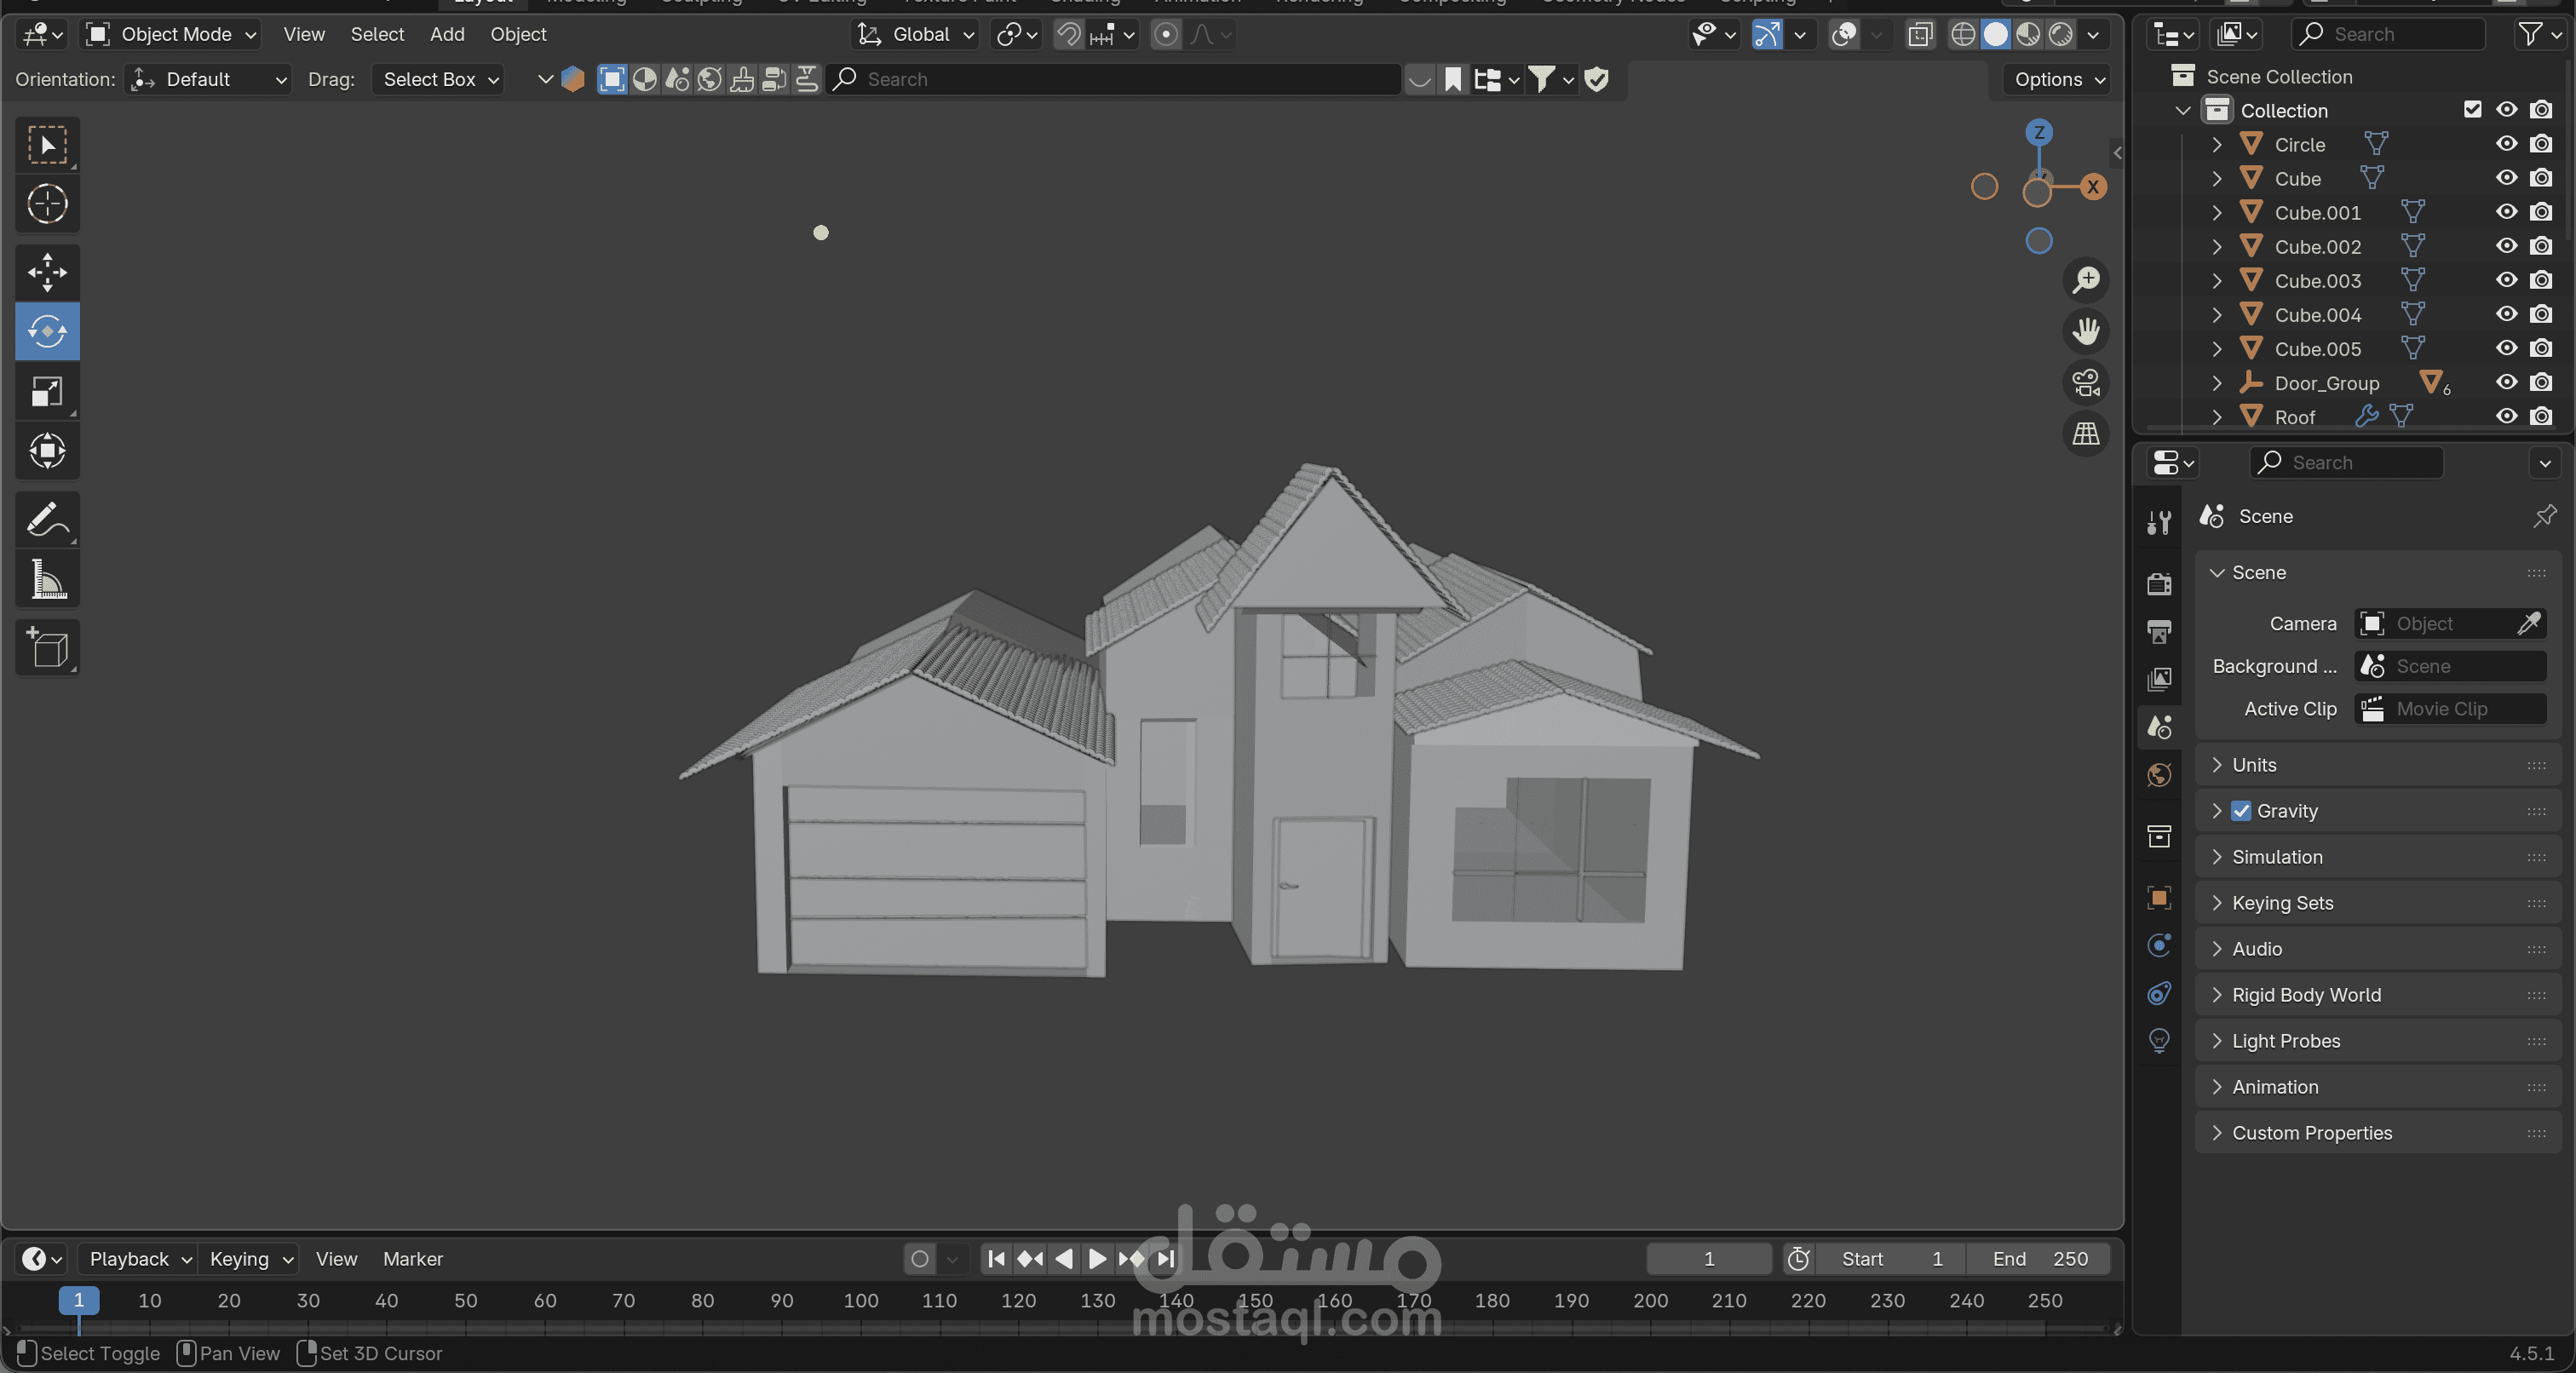Toggle proportional editing

(x=1165, y=35)
